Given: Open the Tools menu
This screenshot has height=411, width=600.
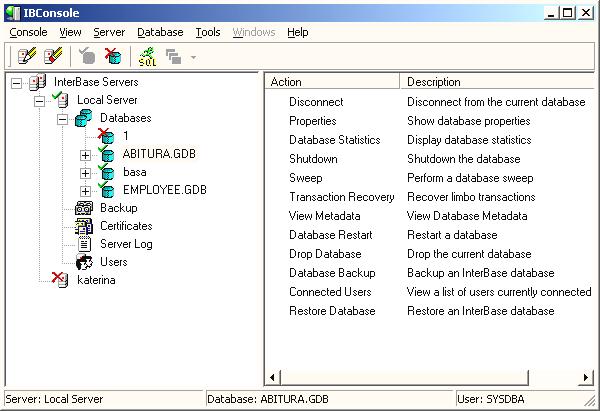Looking at the screenshot, I should click(x=208, y=32).
